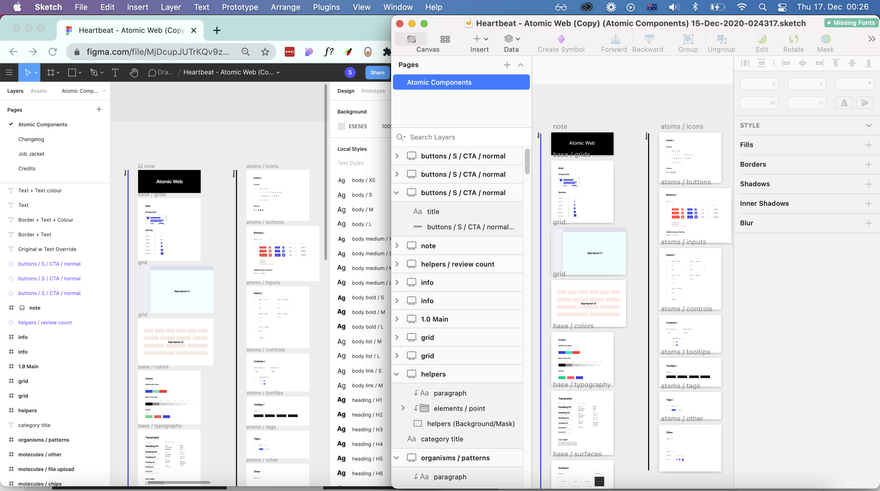Viewport: 880px width, 491px height.
Task: Open the Layer menu in menu bar
Action: (171, 7)
